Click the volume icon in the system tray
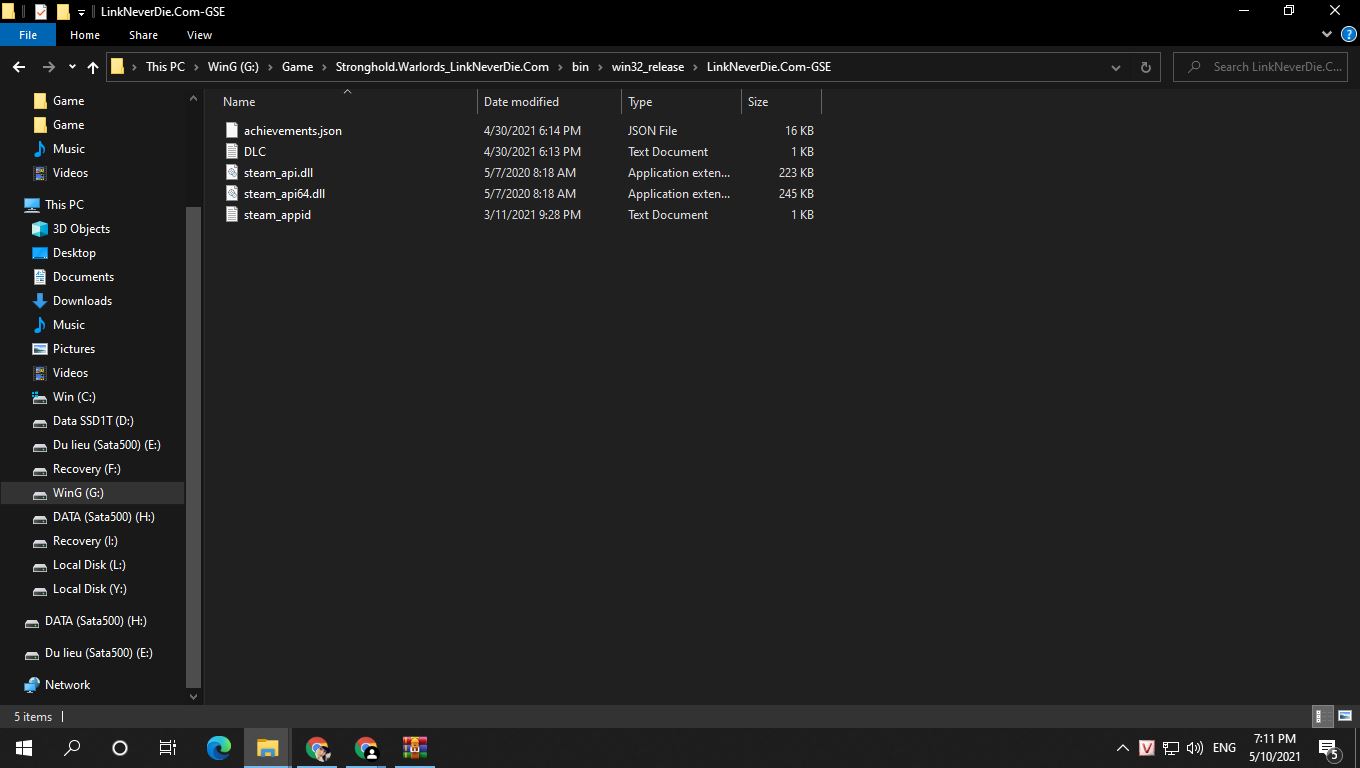1360x768 pixels. [1194, 747]
